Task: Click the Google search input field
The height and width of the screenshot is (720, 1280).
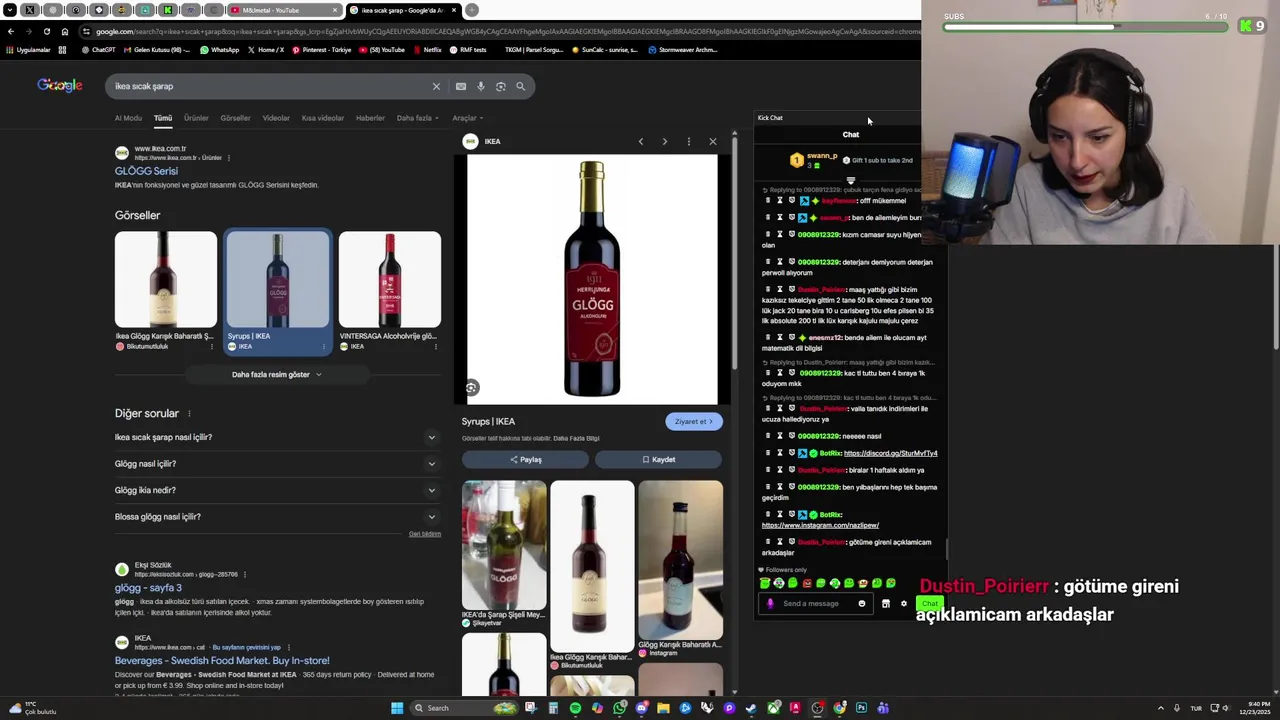Action: 270,86
